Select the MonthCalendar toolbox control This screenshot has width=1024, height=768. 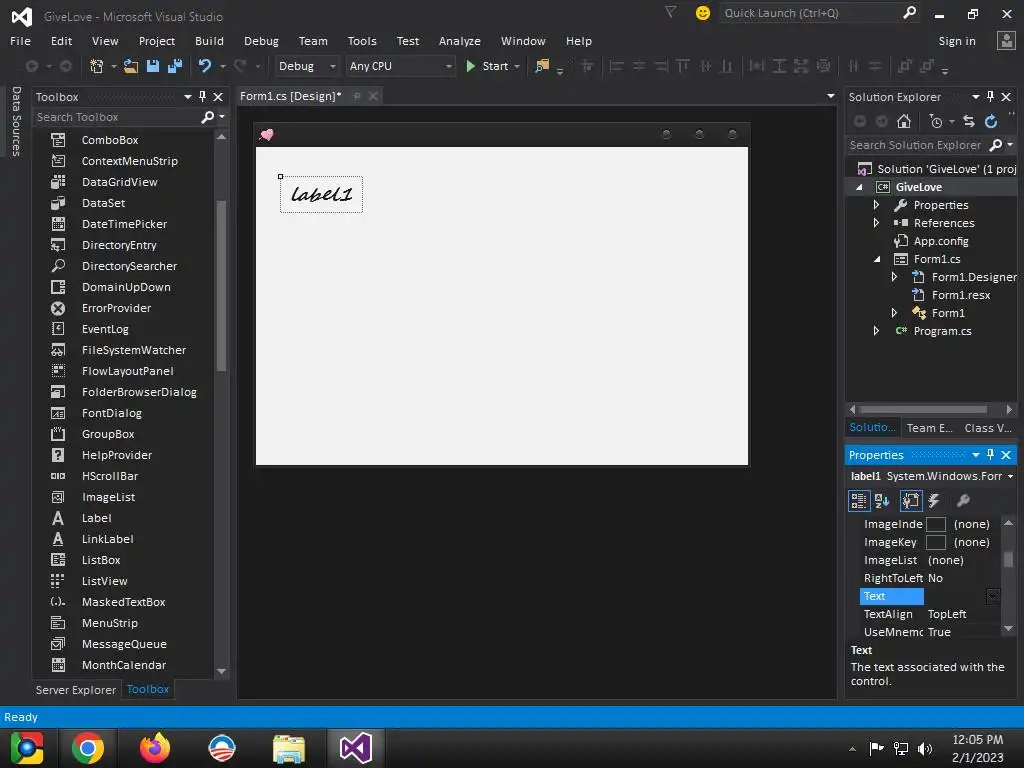[x=124, y=665]
